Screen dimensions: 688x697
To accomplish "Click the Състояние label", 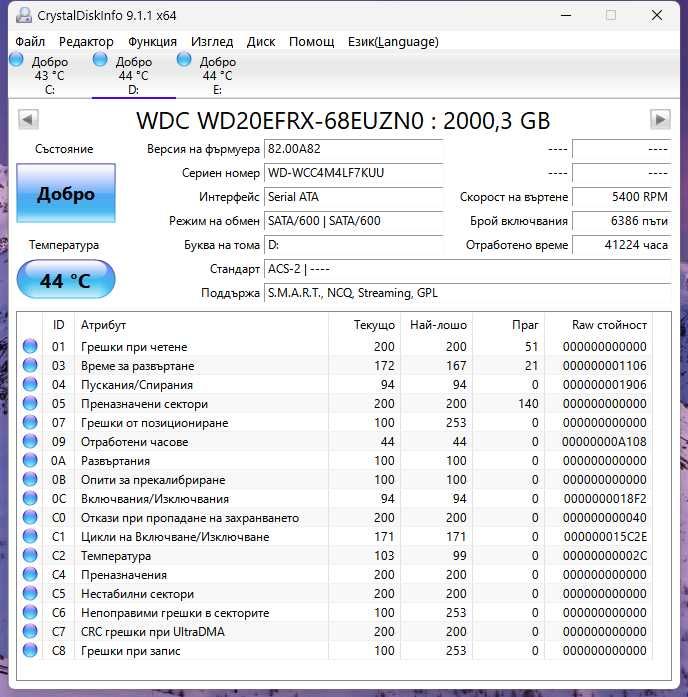I will 64,149.
